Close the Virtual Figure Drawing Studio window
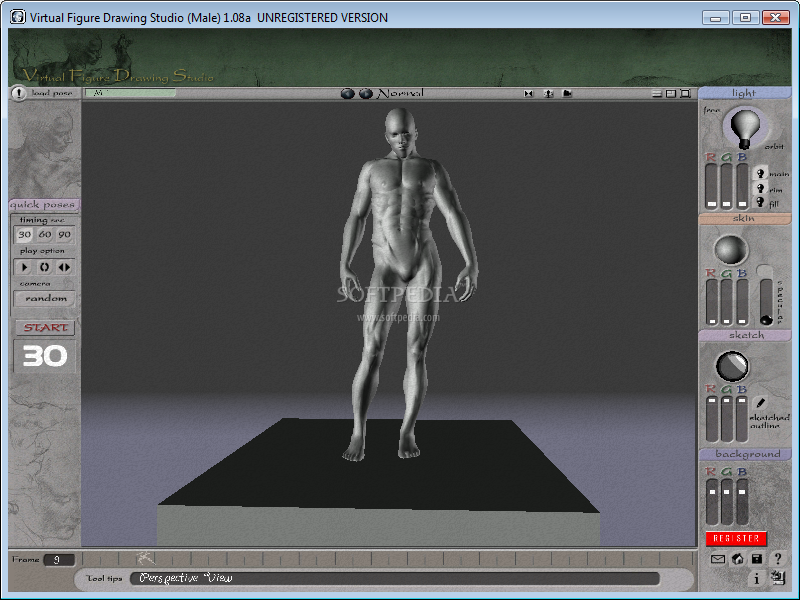 pos(776,17)
